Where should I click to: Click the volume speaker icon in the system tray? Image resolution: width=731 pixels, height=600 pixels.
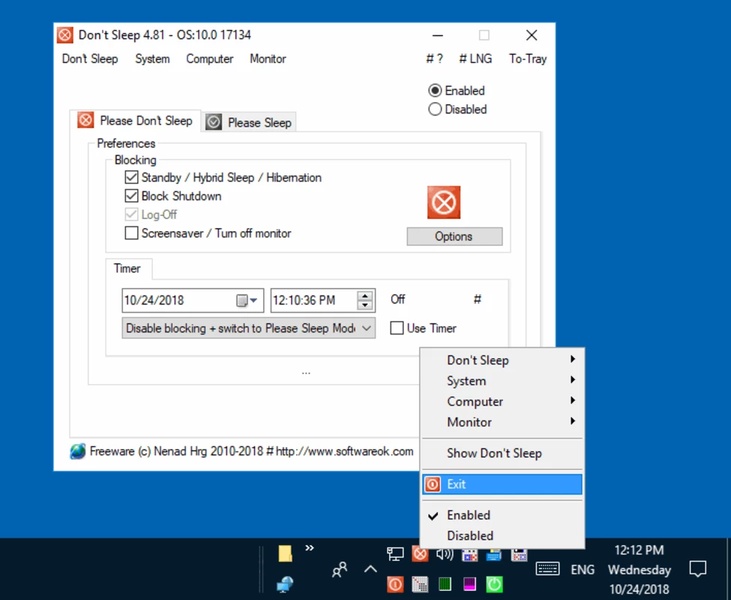[445, 554]
